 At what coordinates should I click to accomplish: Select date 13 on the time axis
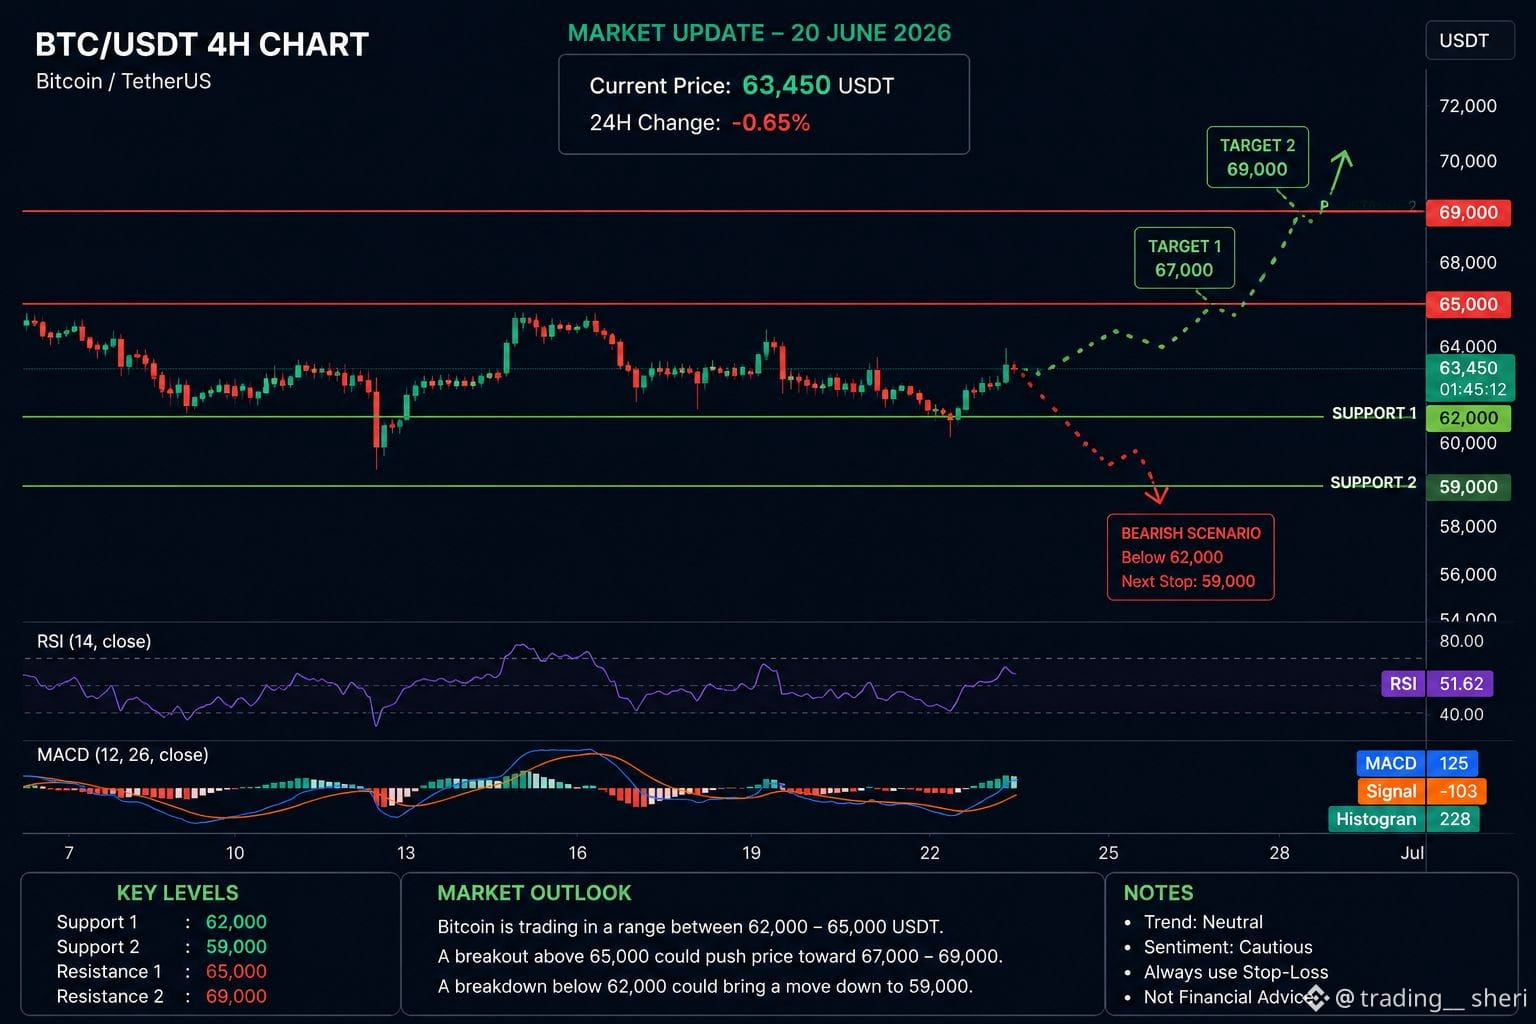405,853
